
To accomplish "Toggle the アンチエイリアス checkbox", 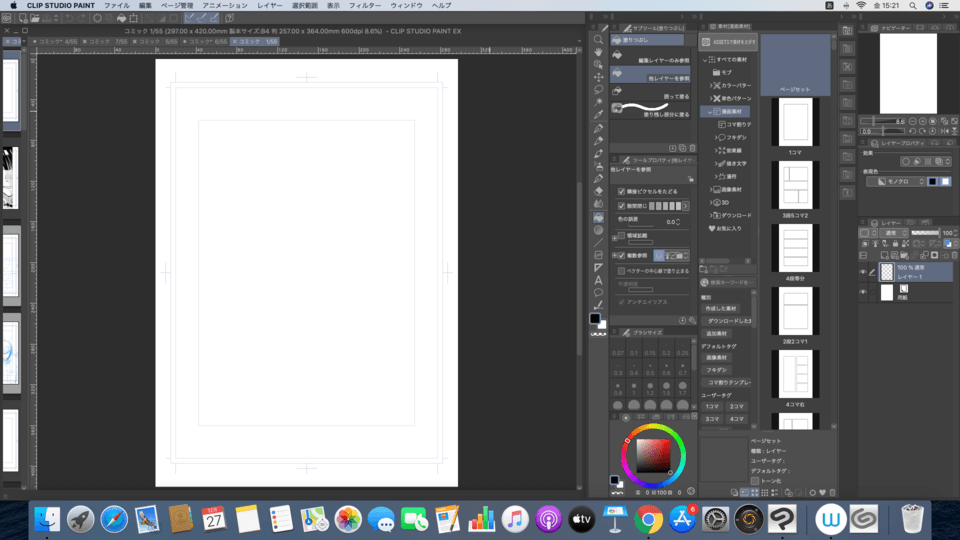I will [x=621, y=301].
